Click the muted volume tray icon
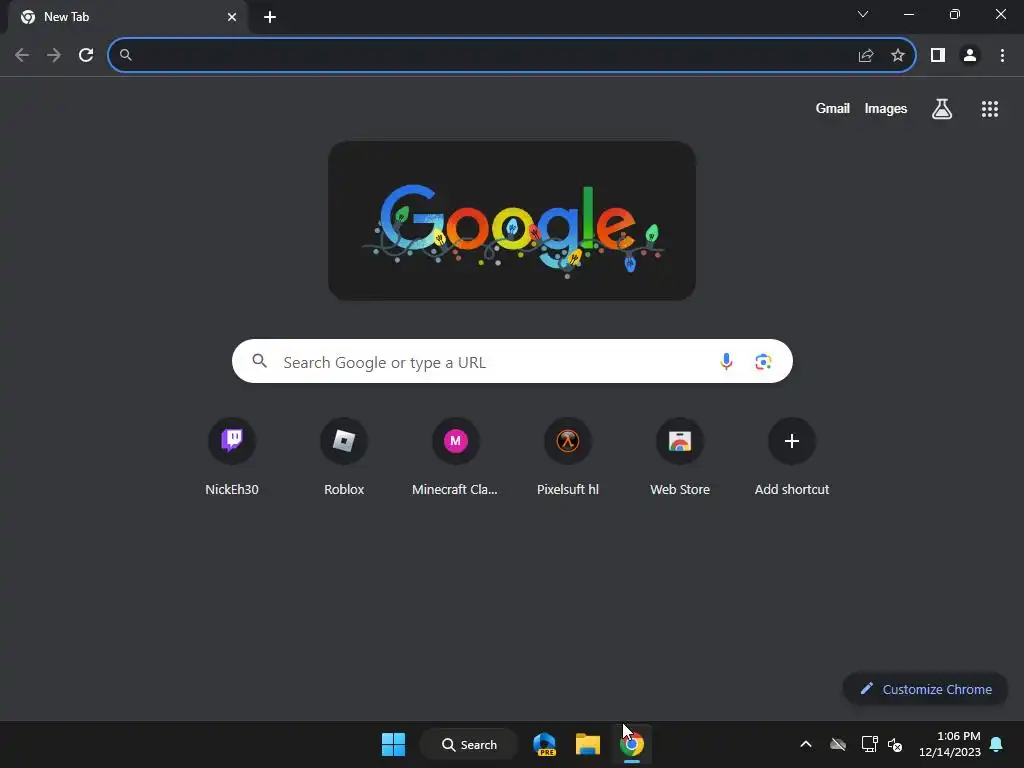This screenshot has height=768, width=1024. coord(895,744)
